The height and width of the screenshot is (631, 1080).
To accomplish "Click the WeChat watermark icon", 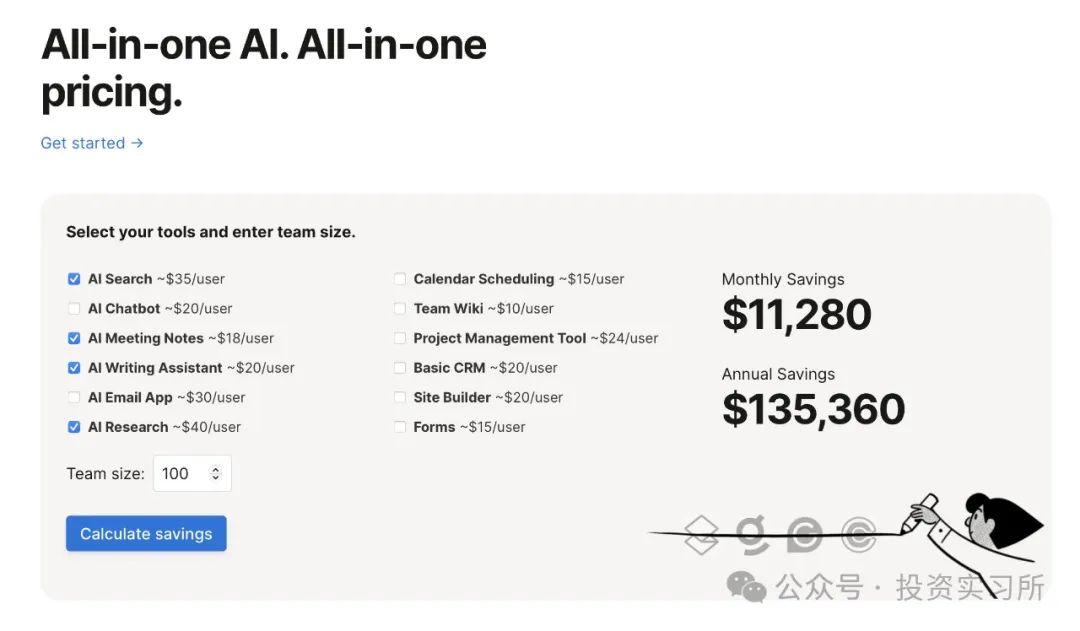I will (747, 586).
